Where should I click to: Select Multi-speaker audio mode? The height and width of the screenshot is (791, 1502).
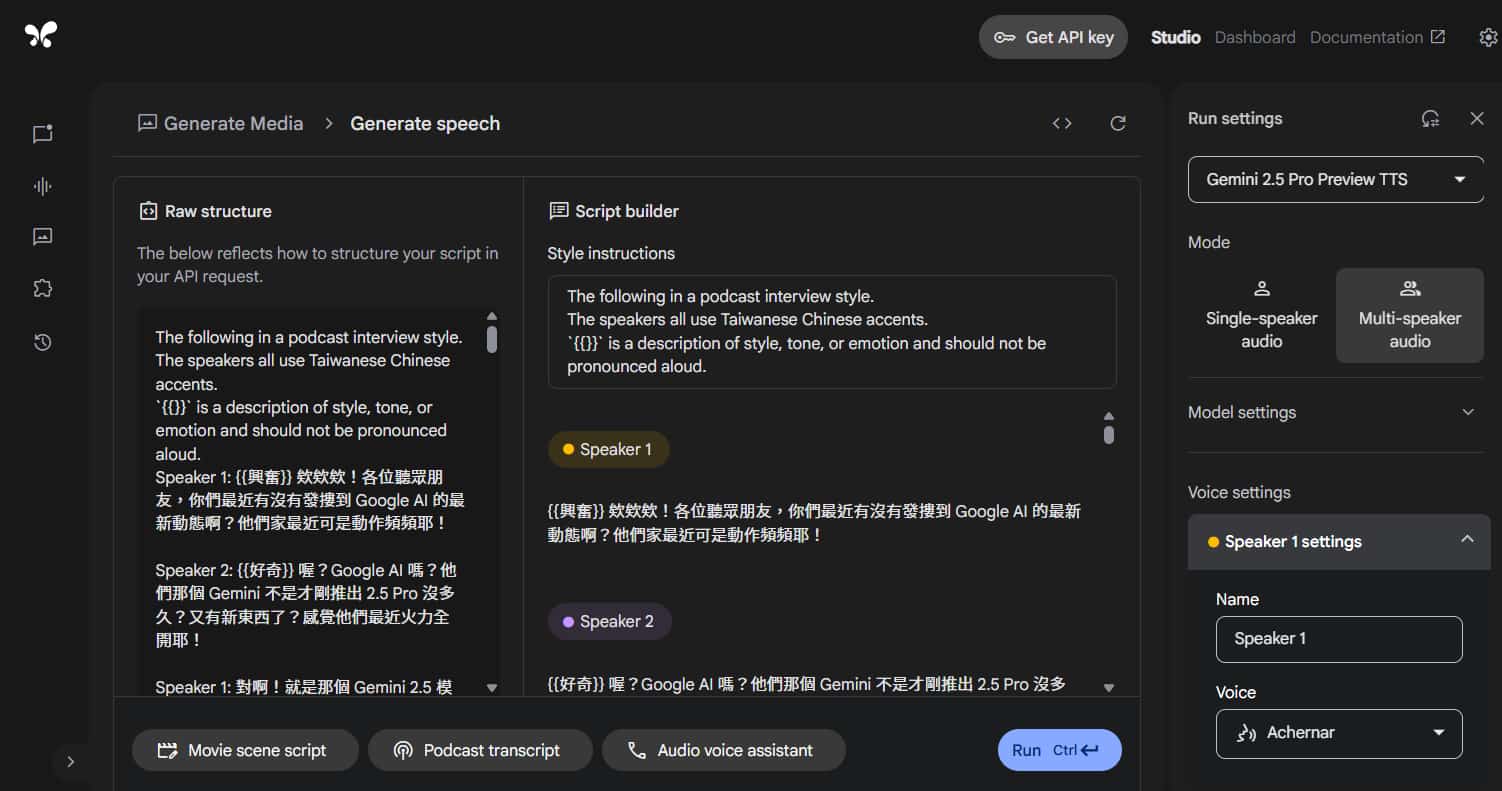click(1410, 315)
